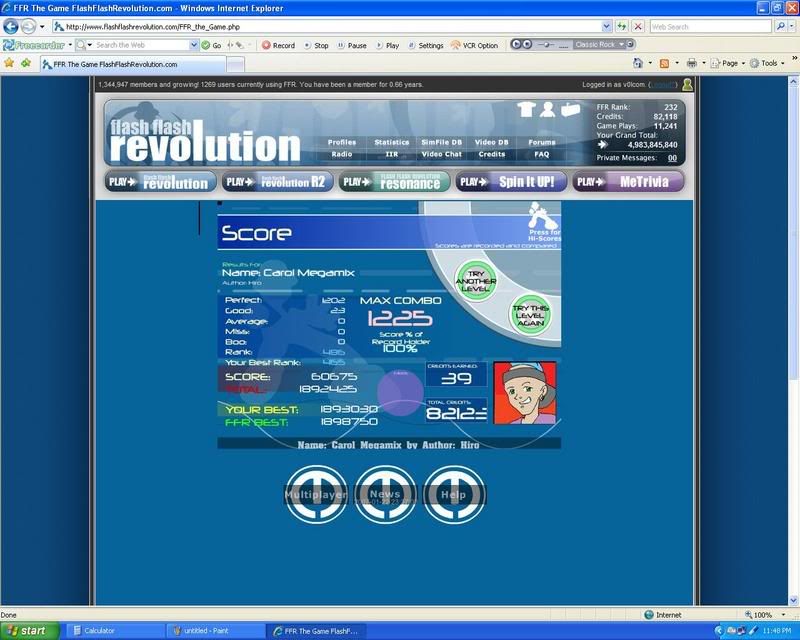The width and height of the screenshot is (800, 640).
Task: Switch to Calculator in the taskbar
Action: click(115, 631)
